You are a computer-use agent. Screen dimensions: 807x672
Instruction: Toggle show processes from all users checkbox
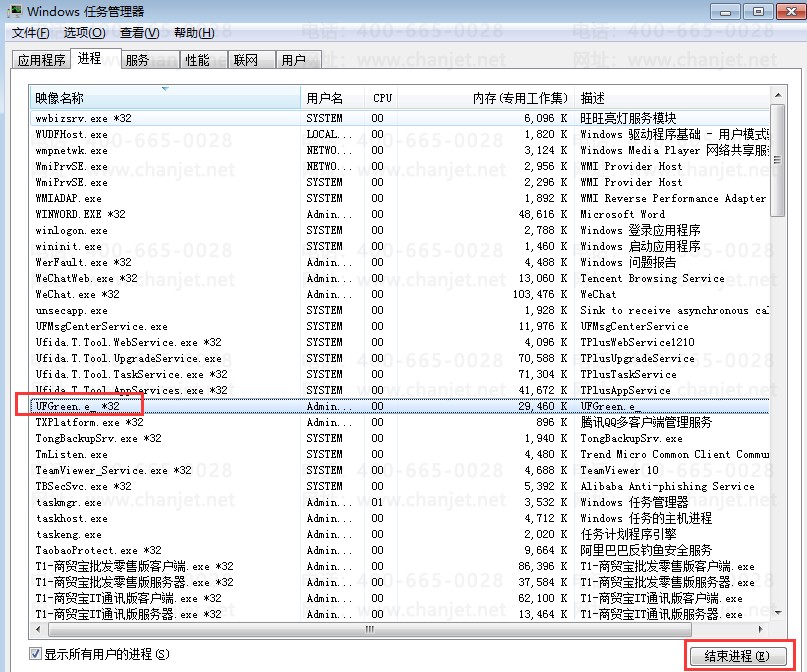(x=37, y=654)
